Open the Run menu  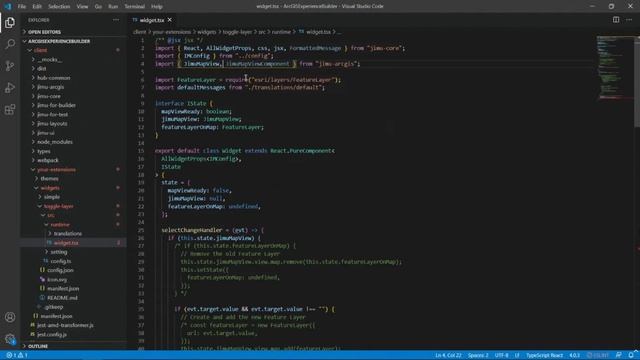click(113, 7)
